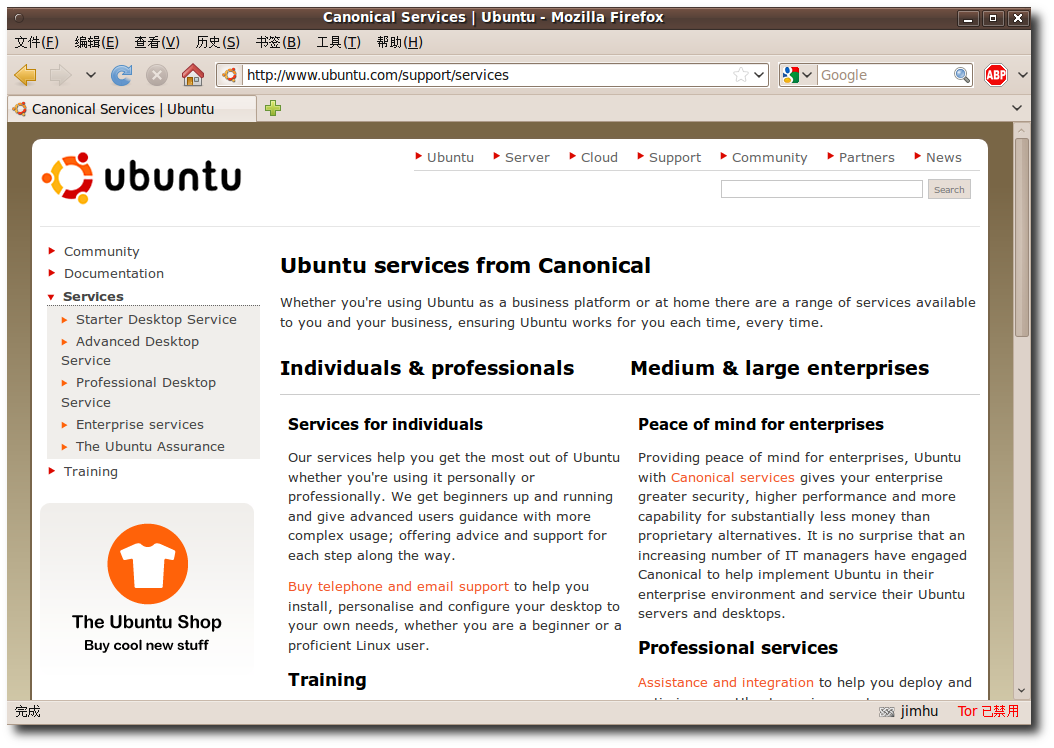1054x748 pixels.
Task: Follow the Canonical services inline link
Action: (x=733, y=478)
